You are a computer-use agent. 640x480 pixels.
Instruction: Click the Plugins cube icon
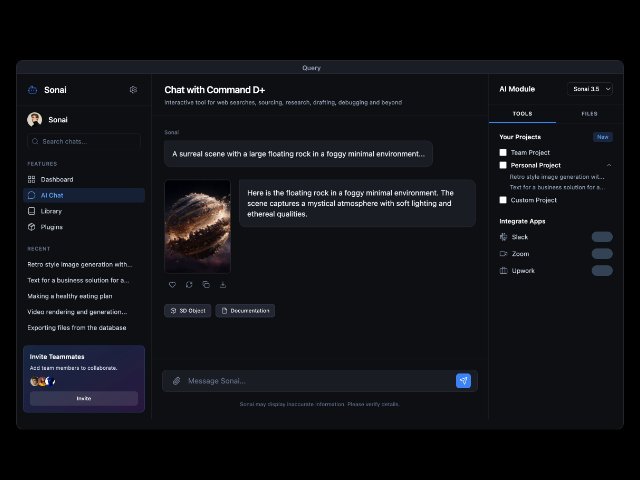pos(31,227)
